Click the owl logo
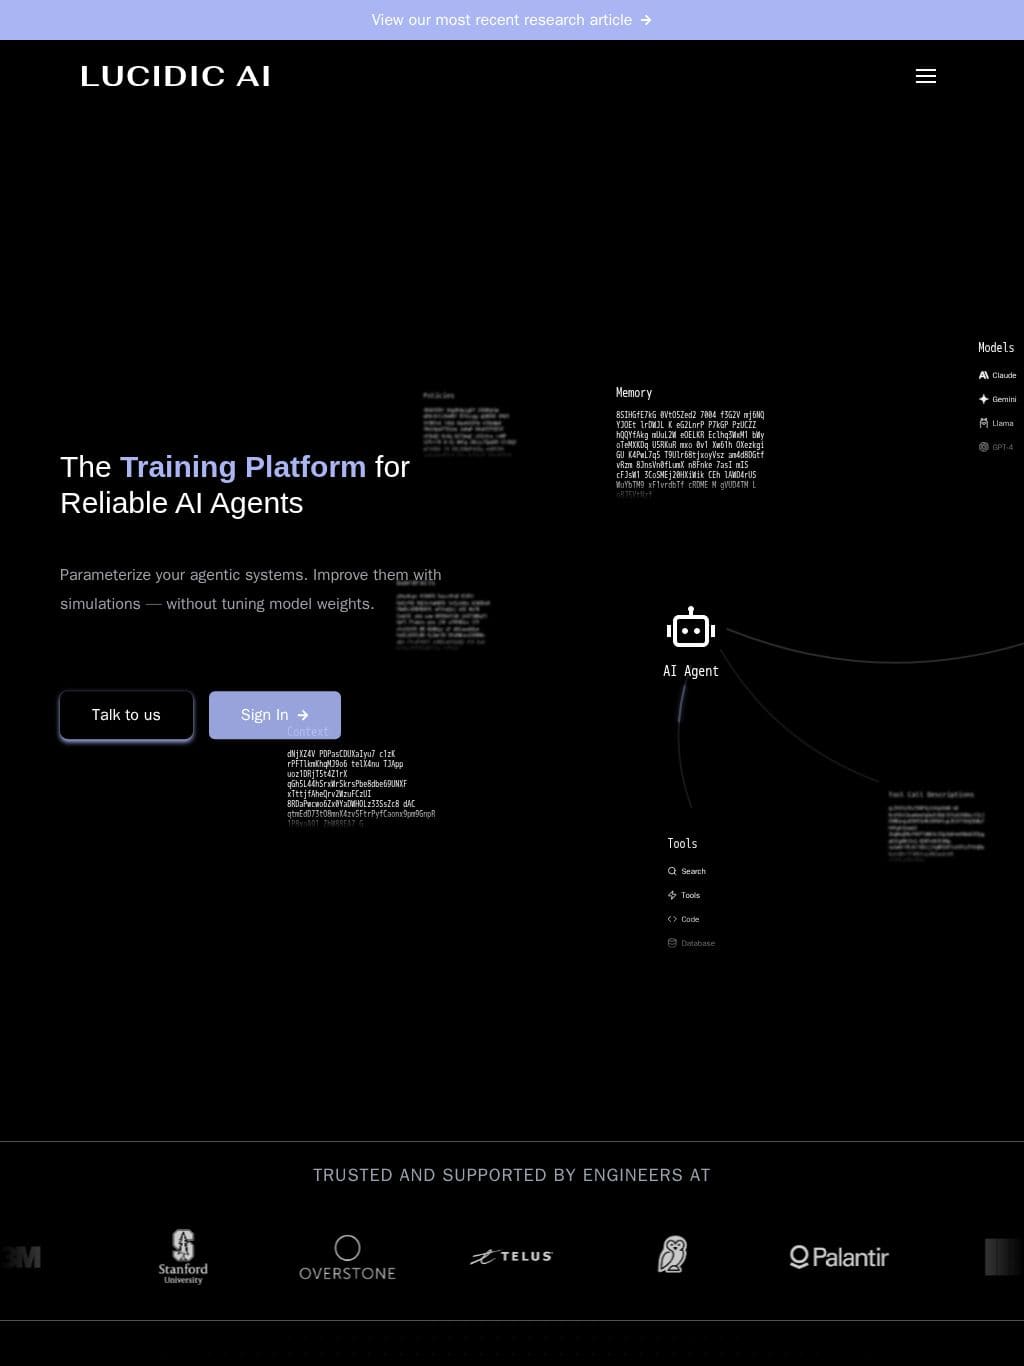1024x1366 pixels. click(x=672, y=1254)
